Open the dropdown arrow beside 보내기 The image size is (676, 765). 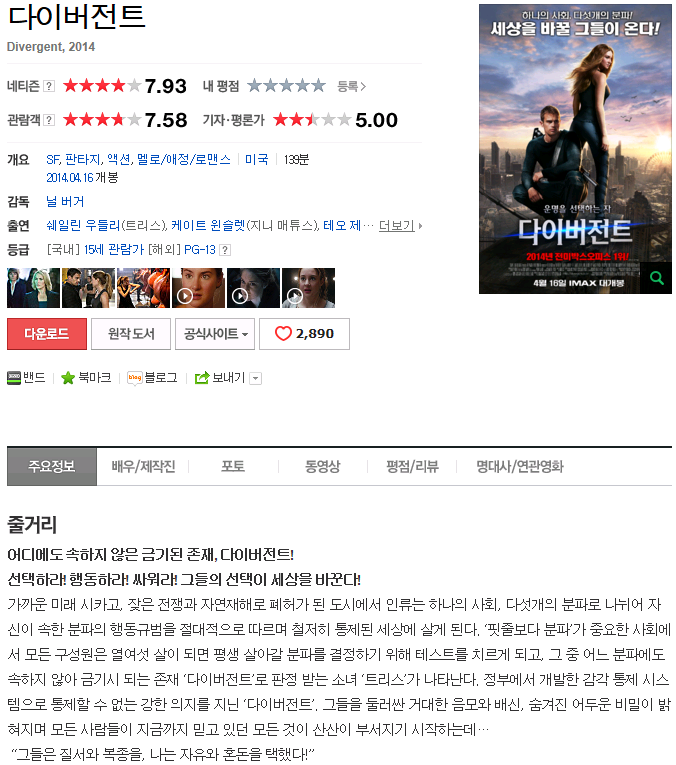click(256, 379)
